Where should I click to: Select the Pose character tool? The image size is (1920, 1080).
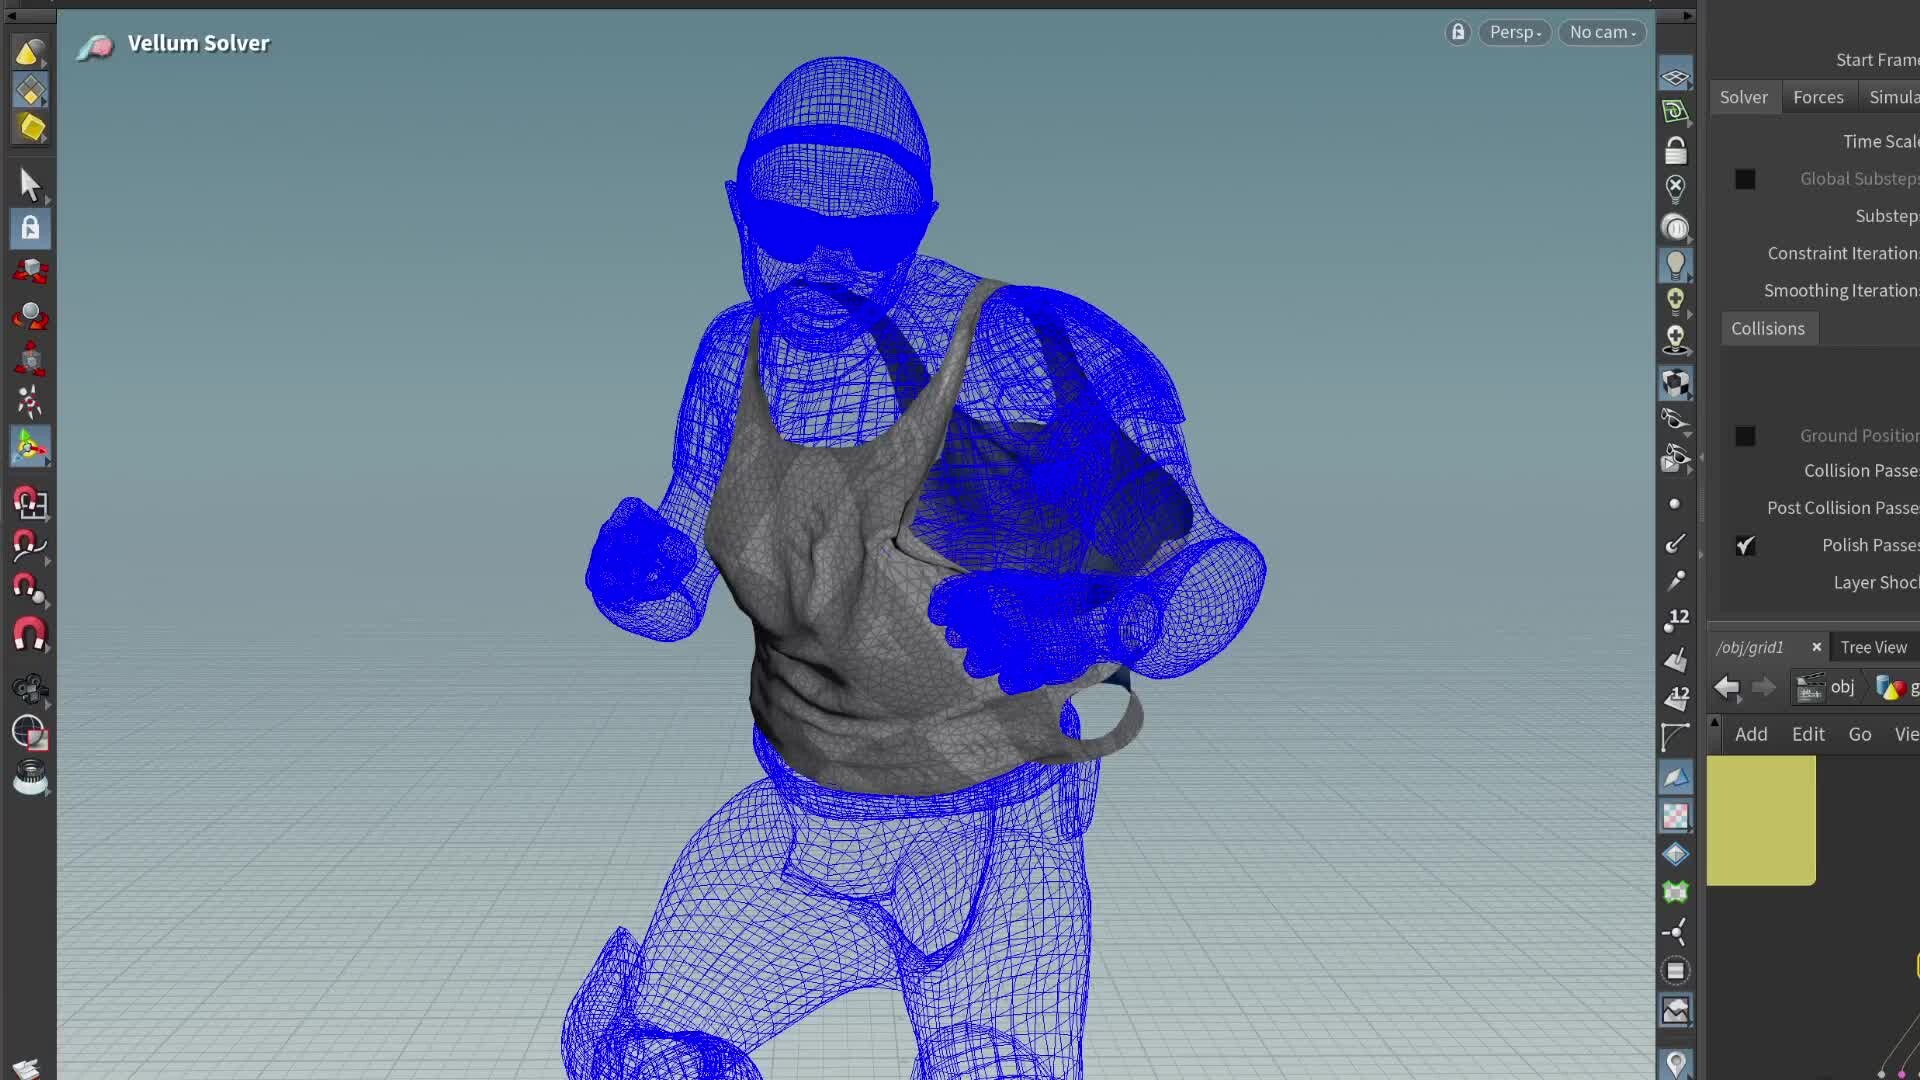click(30, 401)
